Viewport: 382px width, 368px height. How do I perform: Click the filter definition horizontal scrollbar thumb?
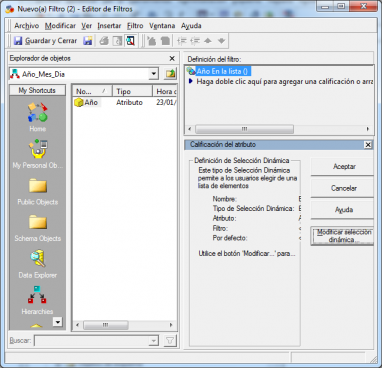[x=244, y=129]
